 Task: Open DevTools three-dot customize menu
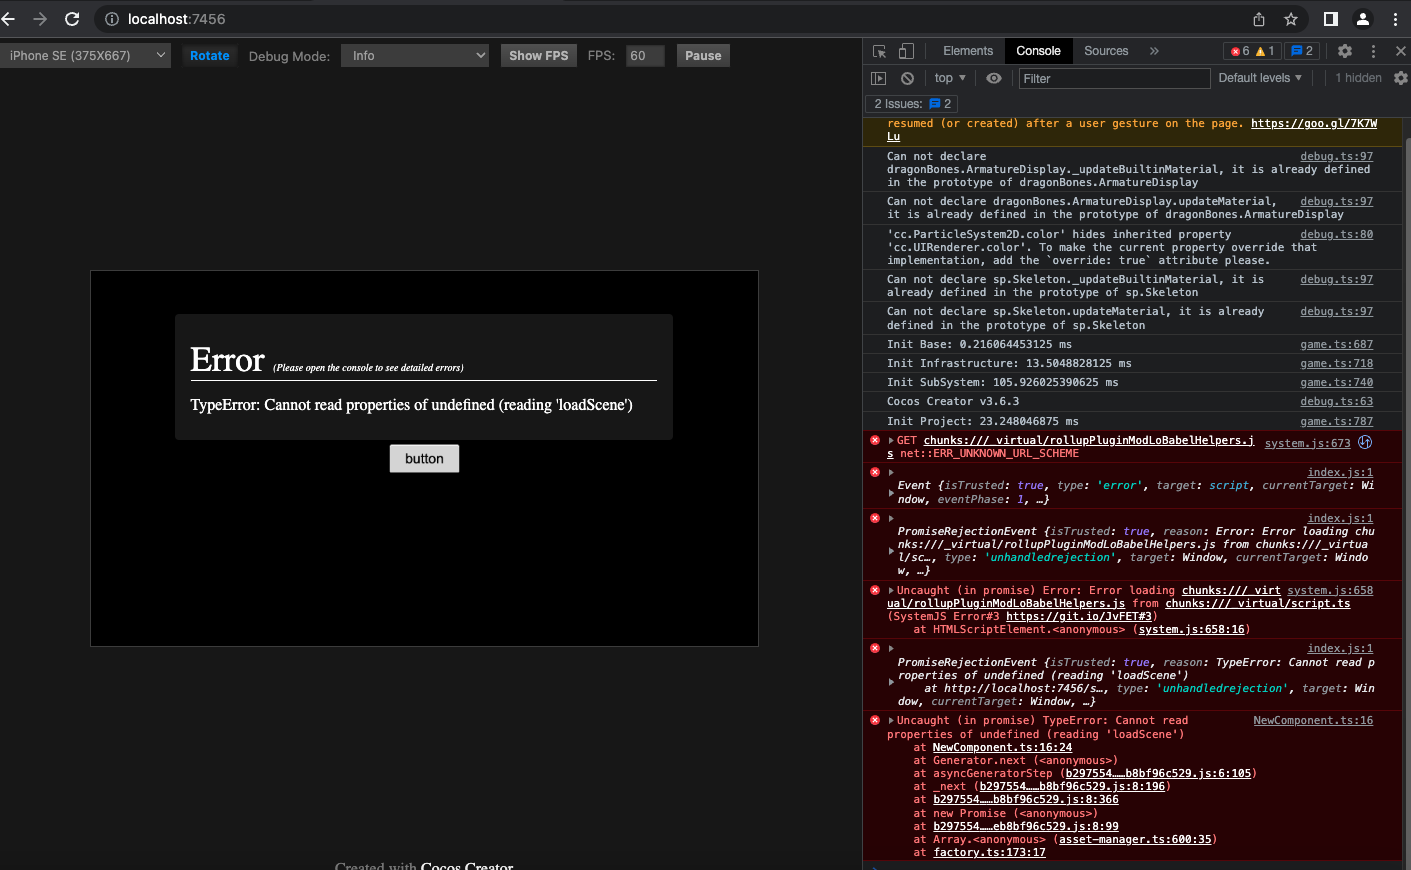pyautogui.click(x=1373, y=51)
